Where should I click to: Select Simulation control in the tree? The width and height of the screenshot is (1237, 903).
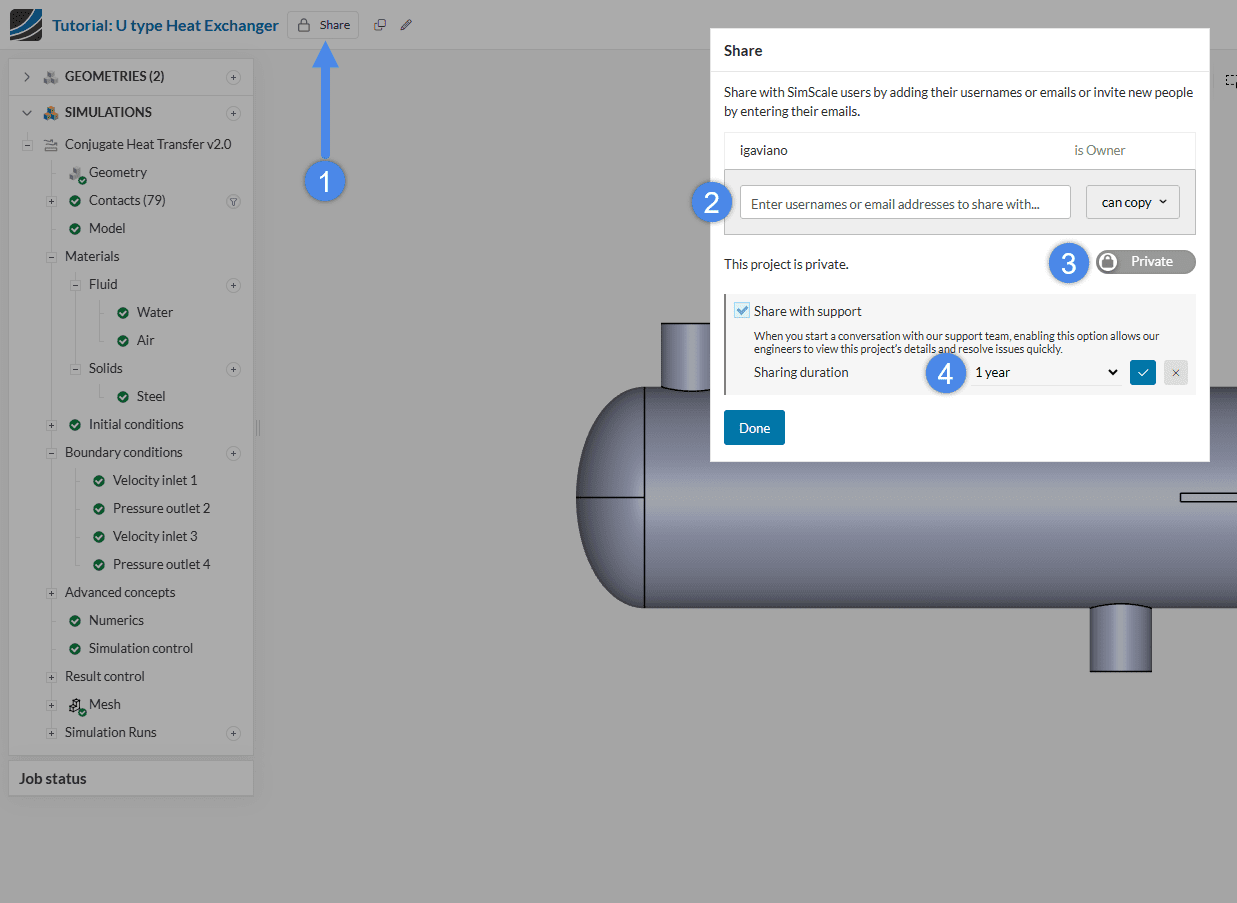(140, 648)
